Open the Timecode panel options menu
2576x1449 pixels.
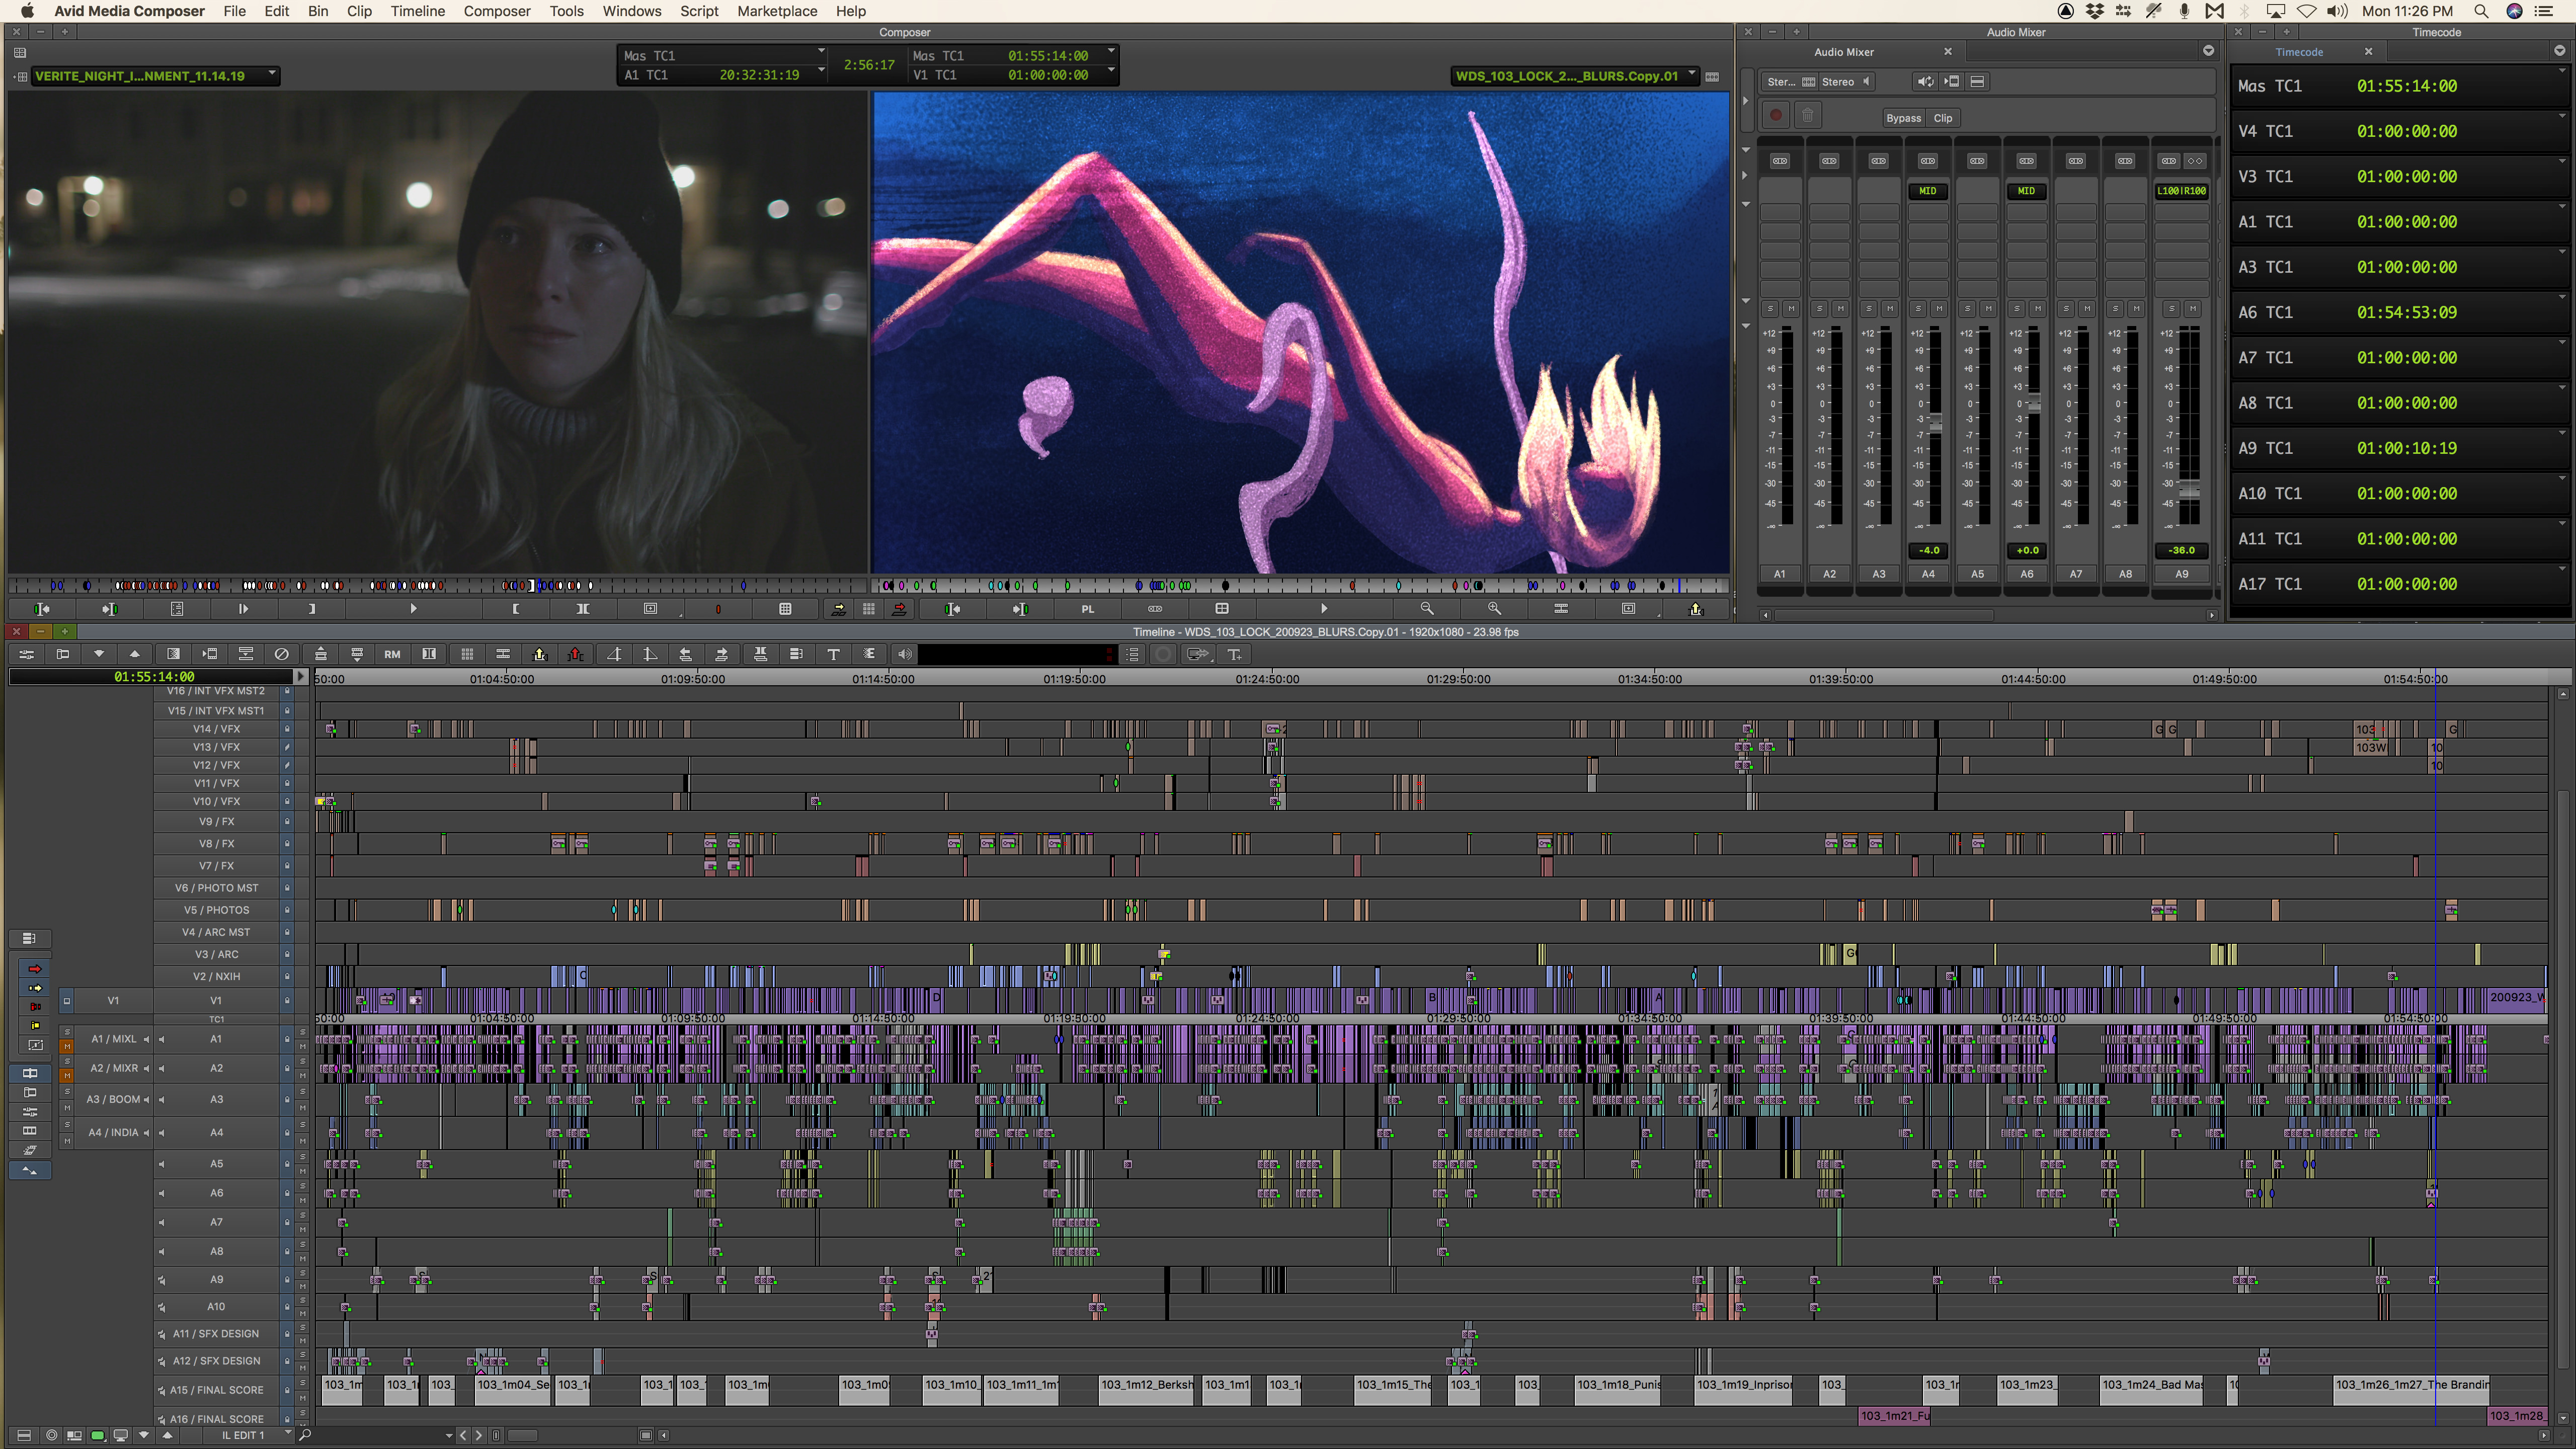2559,51
